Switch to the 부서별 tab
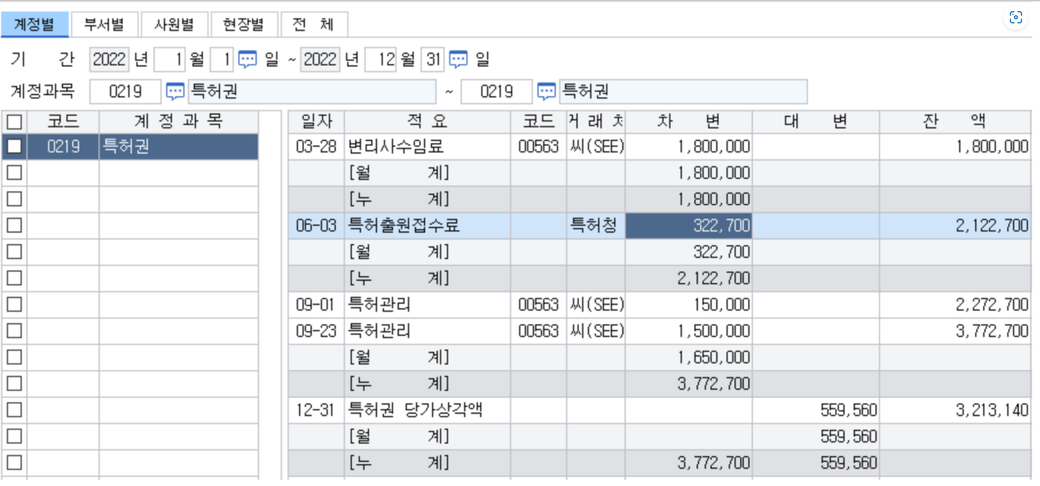 pyautogui.click(x=104, y=24)
